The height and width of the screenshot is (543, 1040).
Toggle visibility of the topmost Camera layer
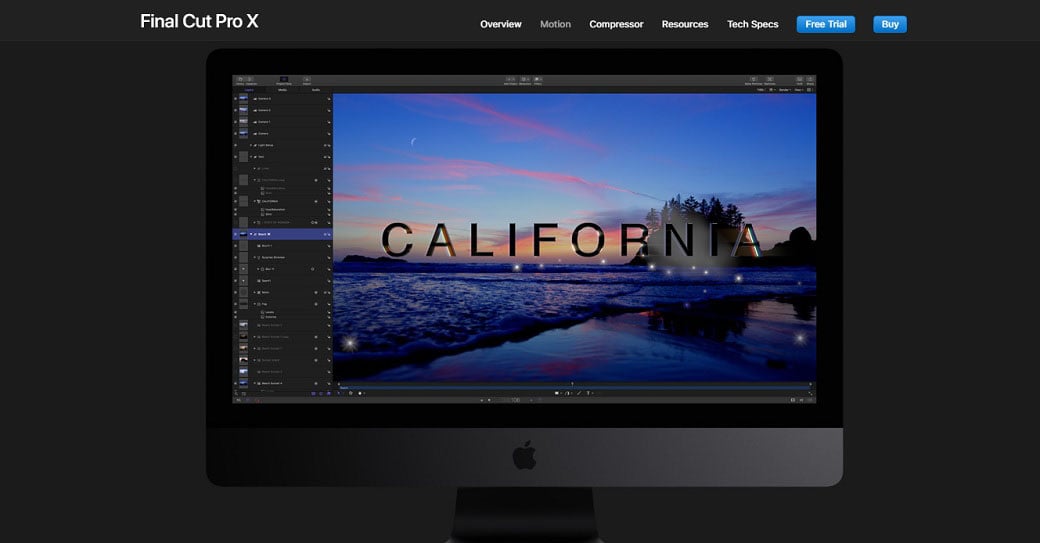[x=236, y=99]
